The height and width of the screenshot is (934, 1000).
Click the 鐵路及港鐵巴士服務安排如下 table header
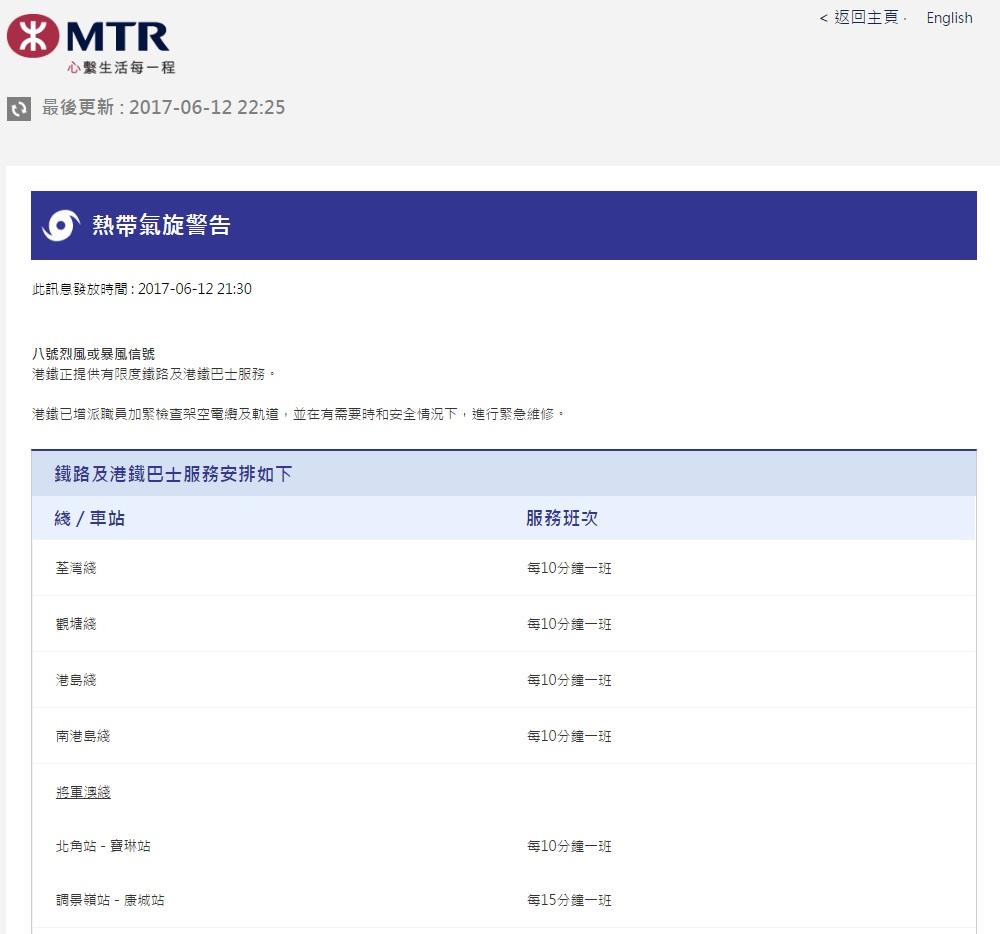173,474
